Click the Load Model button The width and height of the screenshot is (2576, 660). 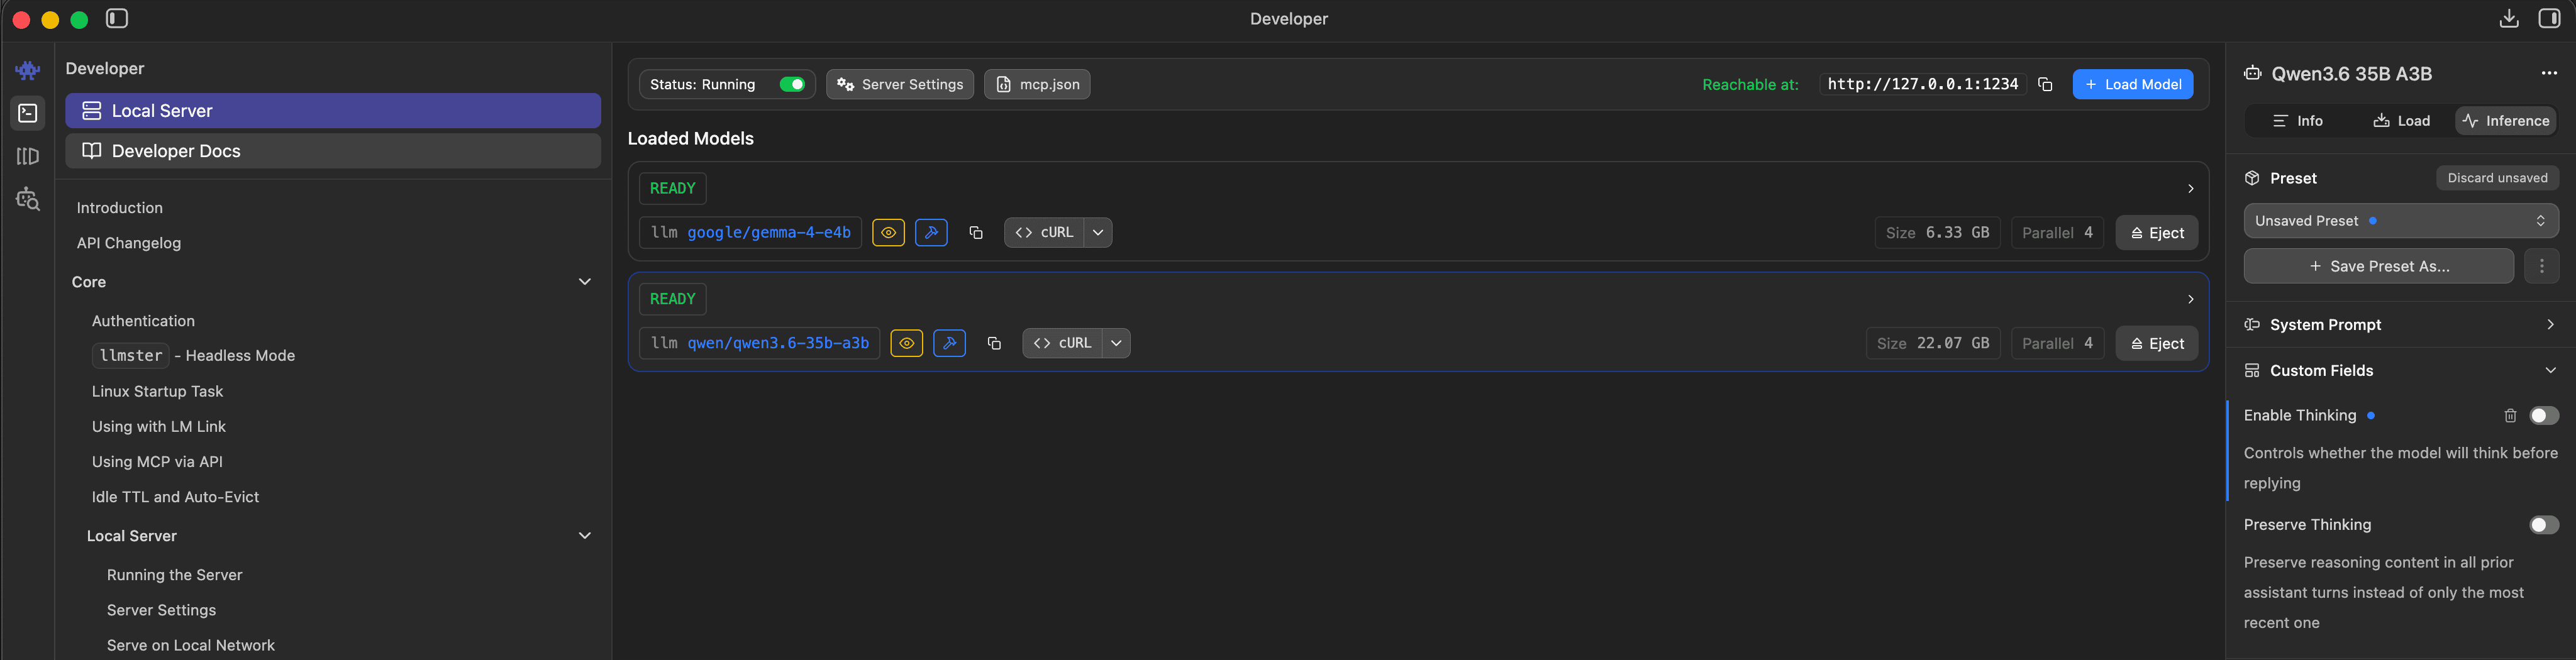pyautogui.click(x=2133, y=85)
